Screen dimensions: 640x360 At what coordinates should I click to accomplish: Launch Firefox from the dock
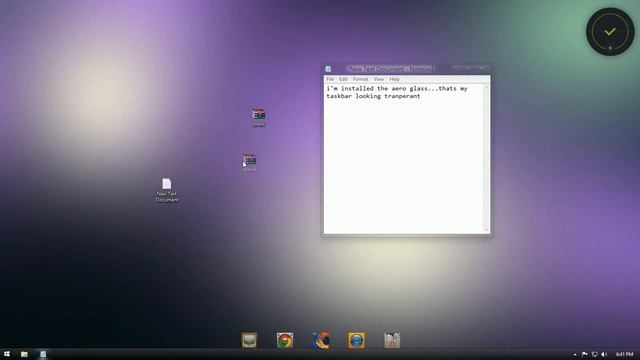321,340
